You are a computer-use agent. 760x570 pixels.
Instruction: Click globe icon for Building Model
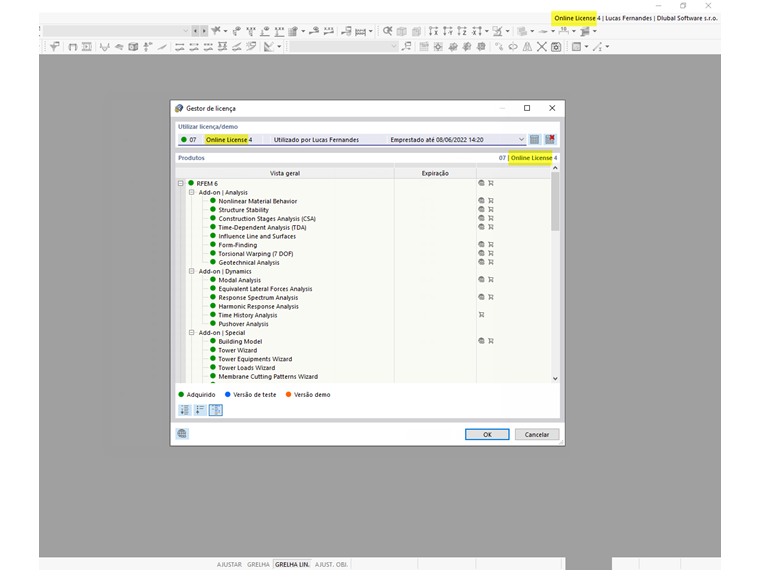click(x=481, y=341)
